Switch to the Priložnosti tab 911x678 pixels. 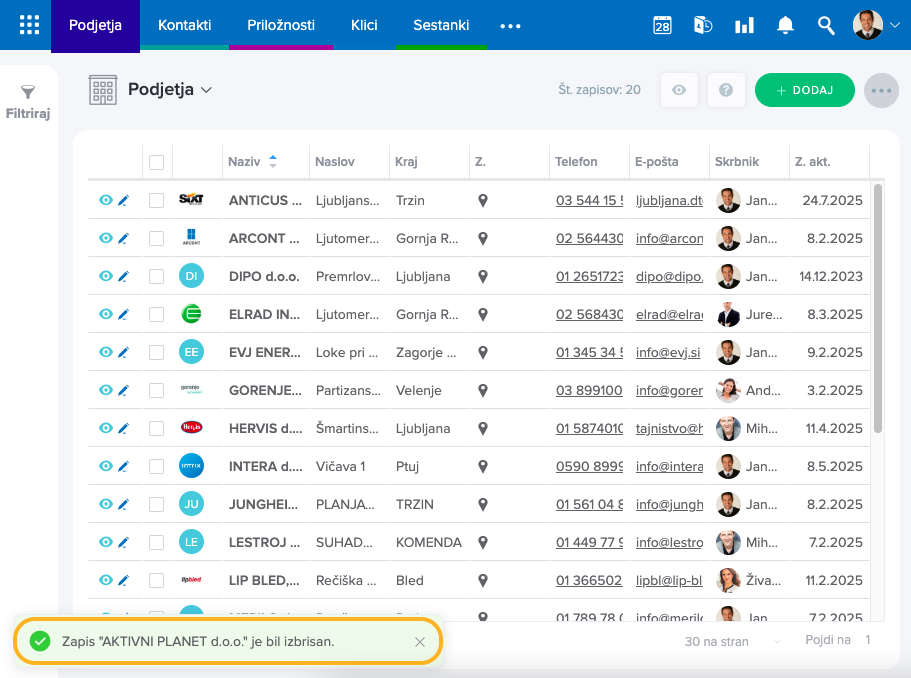pyautogui.click(x=281, y=25)
